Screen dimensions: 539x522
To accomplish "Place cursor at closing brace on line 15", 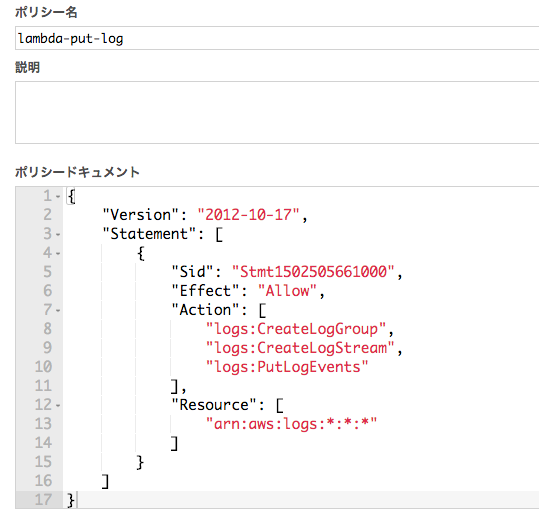I will [140, 462].
